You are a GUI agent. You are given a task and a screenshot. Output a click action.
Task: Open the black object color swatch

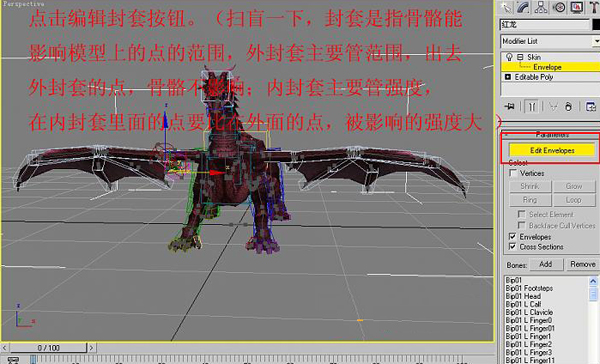[x=596, y=24]
